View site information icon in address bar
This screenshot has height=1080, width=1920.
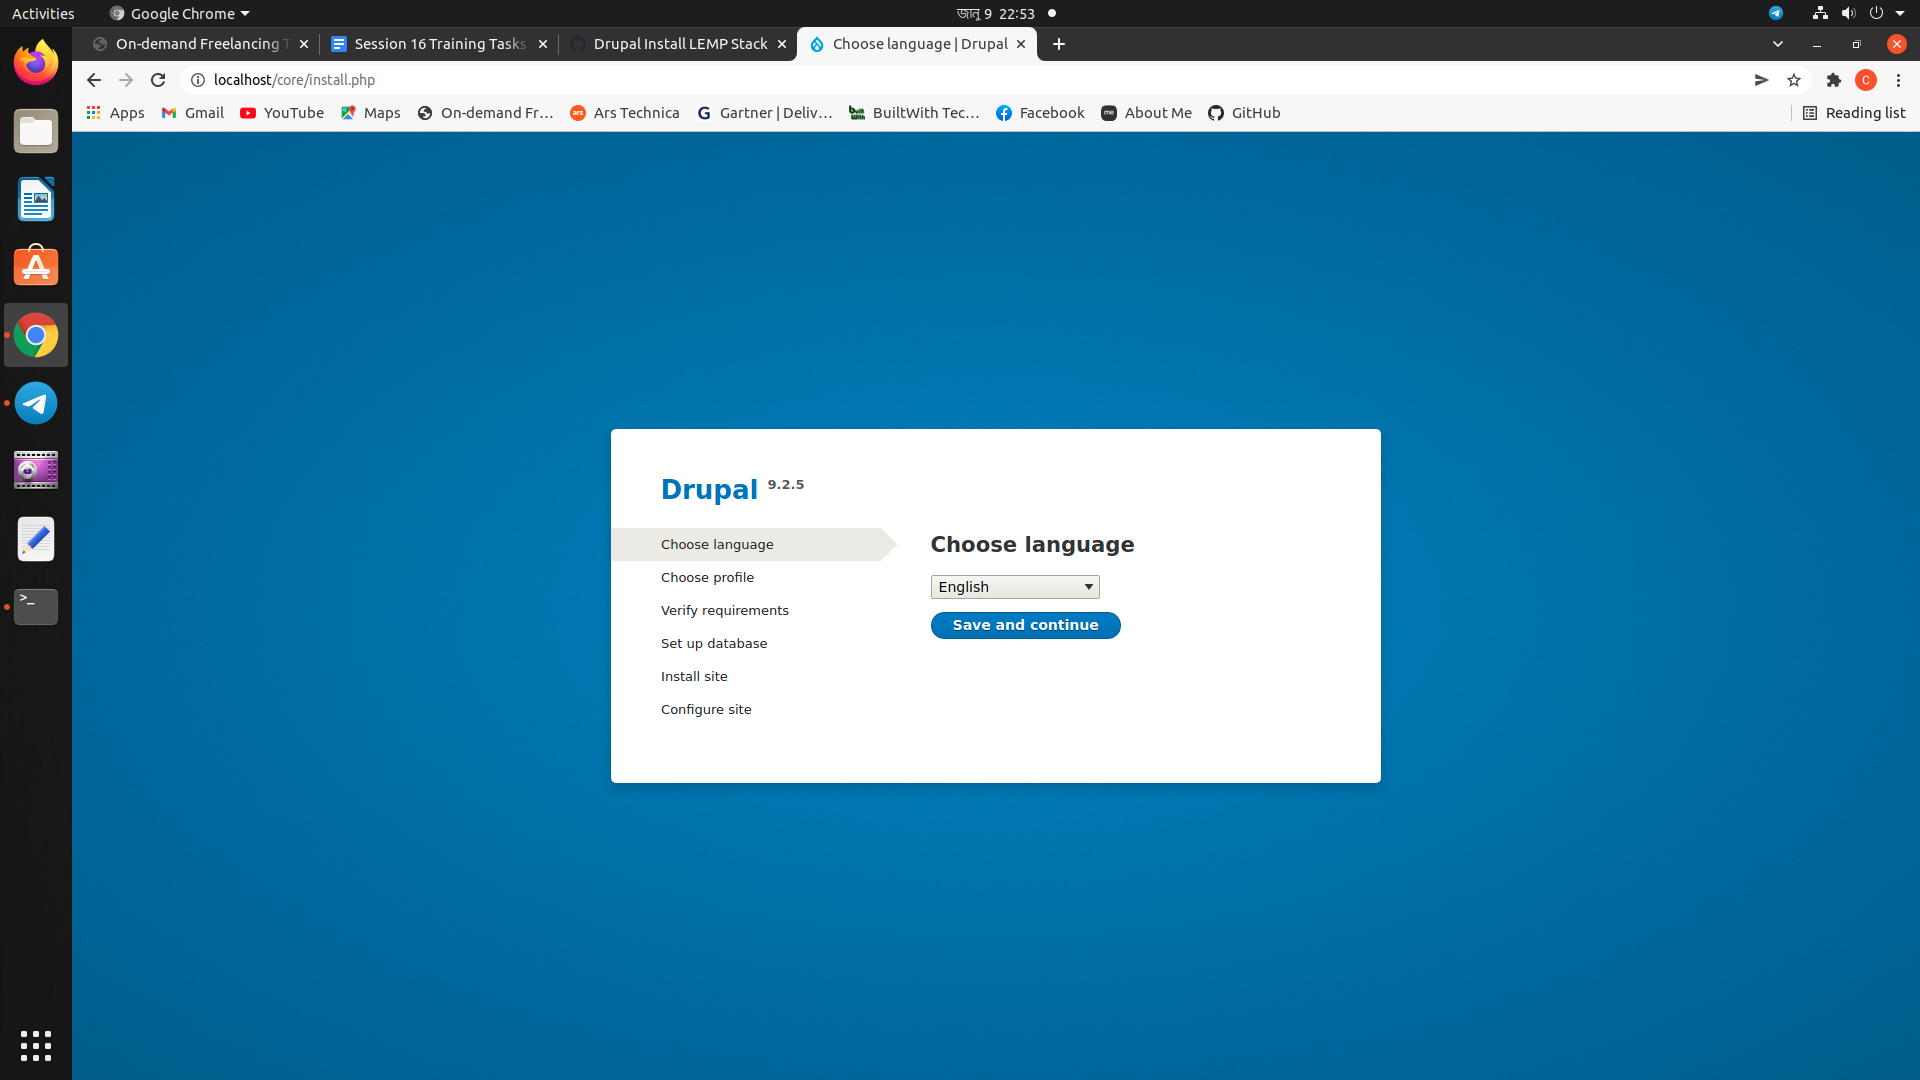click(x=198, y=80)
